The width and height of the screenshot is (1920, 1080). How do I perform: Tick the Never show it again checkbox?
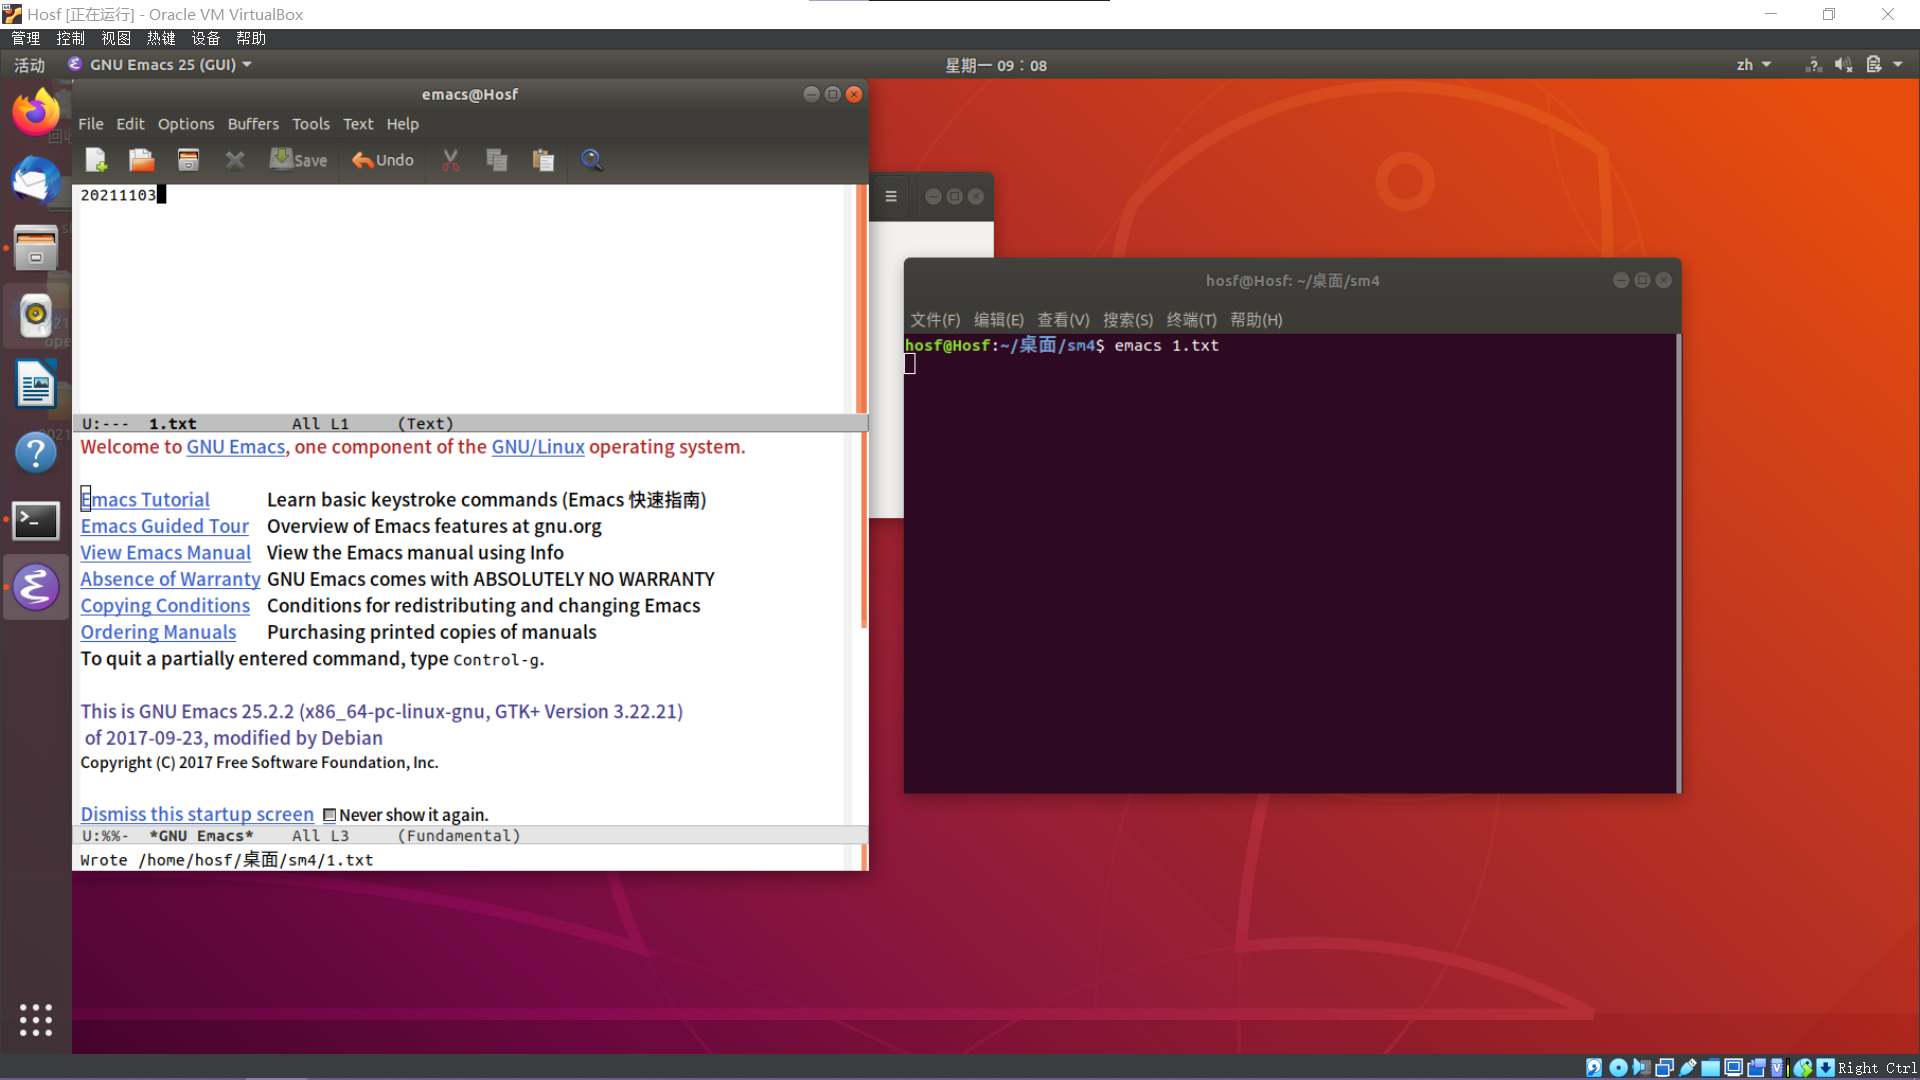329,815
